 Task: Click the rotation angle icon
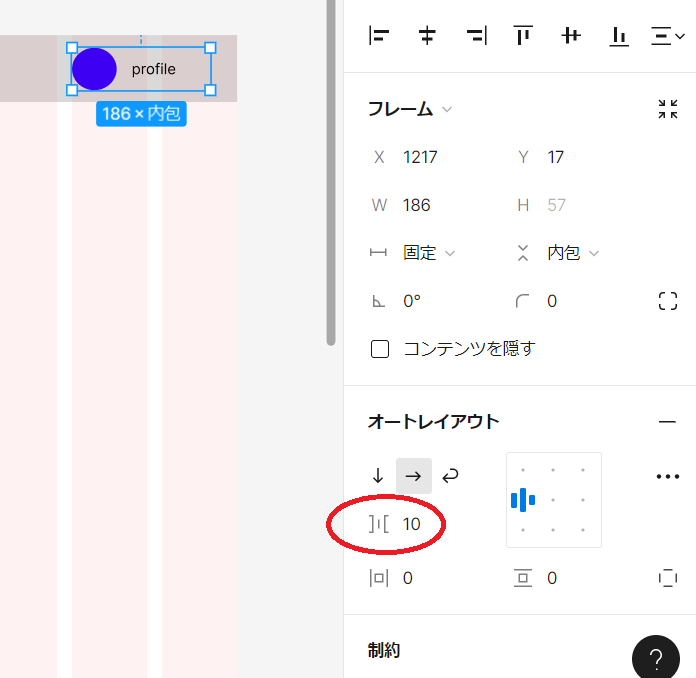click(378, 301)
